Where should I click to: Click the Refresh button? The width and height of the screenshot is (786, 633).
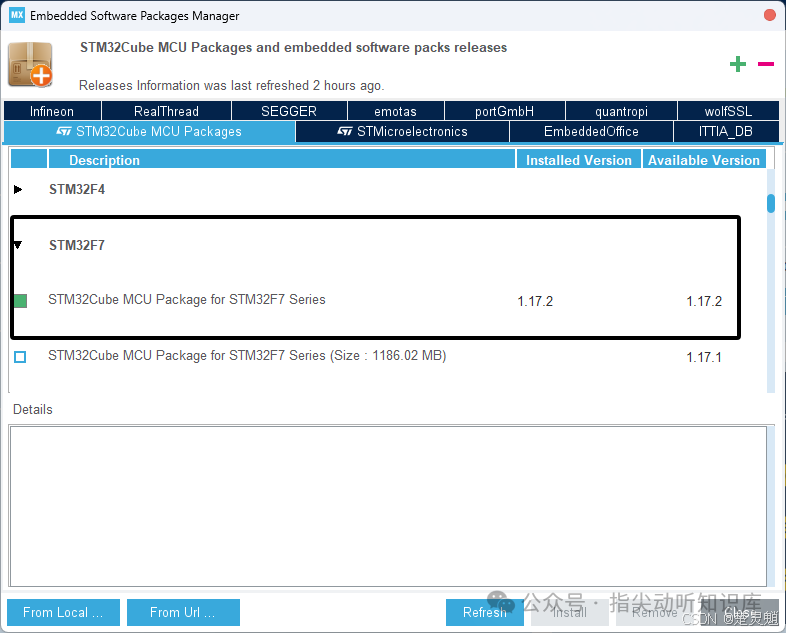(x=484, y=612)
